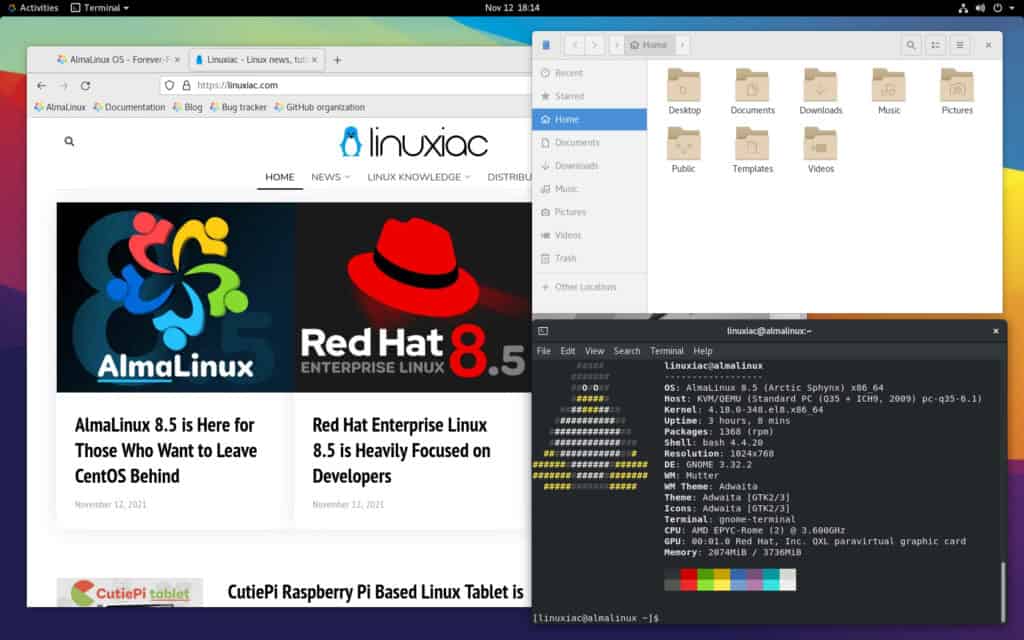
Task: Open the View menu in terminal
Action: (x=594, y=351)
